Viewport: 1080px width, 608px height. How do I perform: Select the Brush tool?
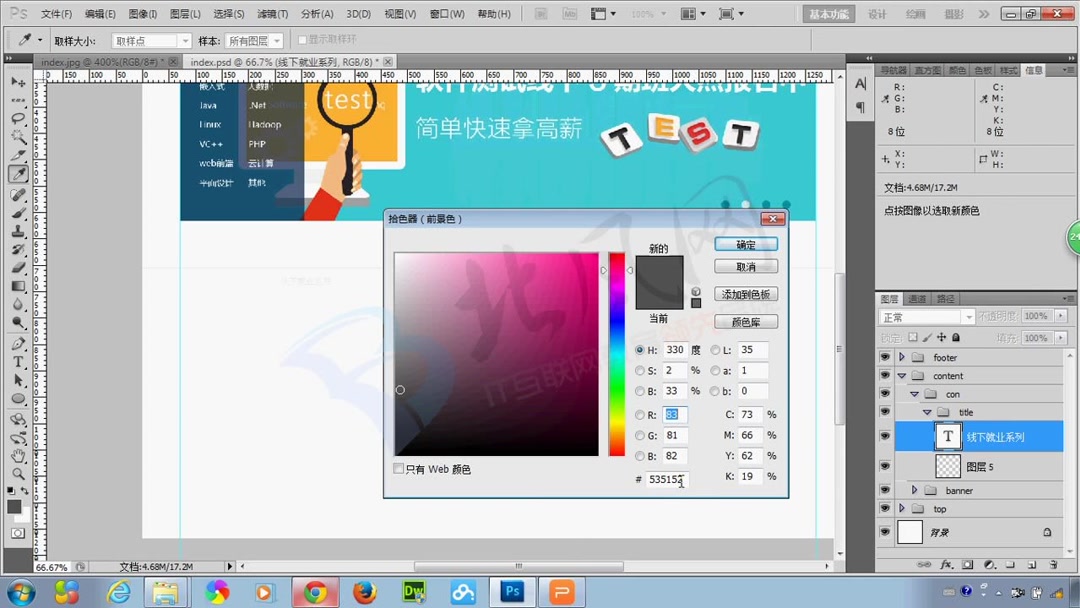(18, 210)
